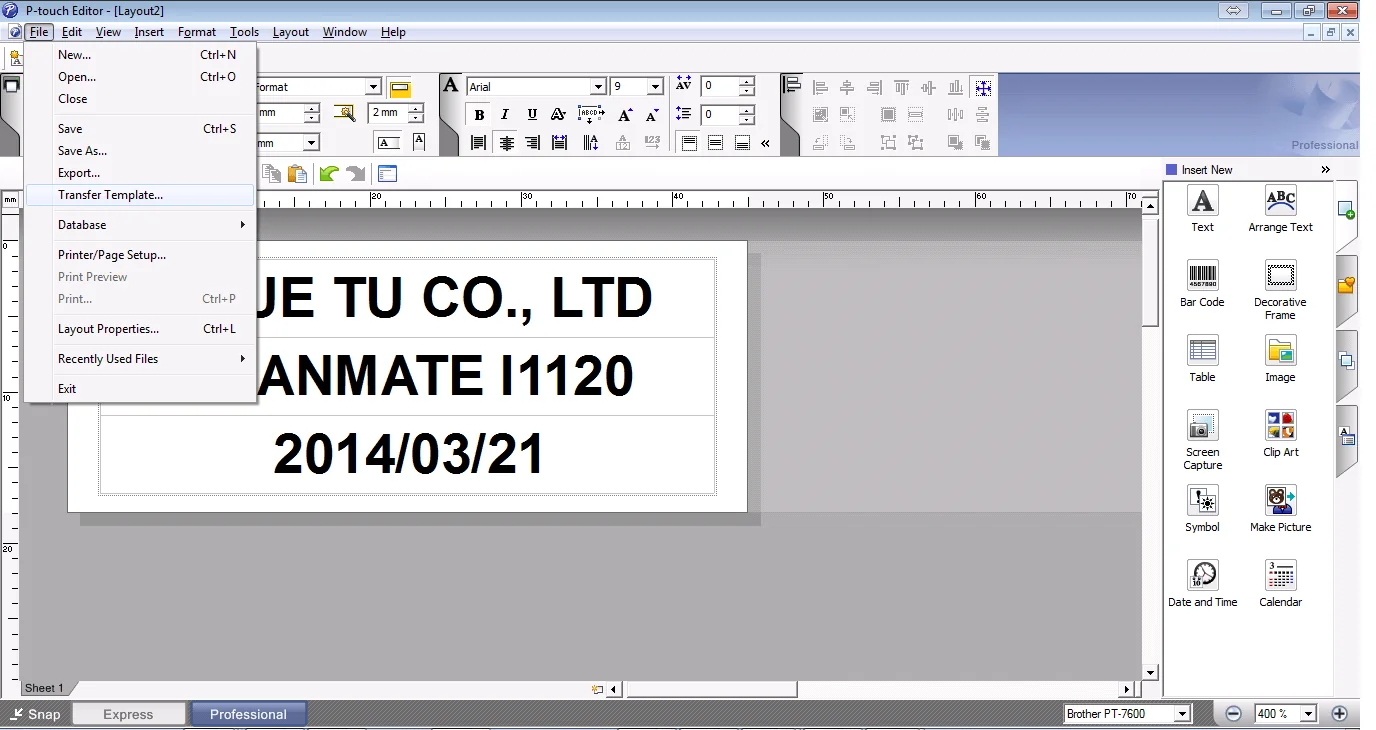Click the Snap mode button

[x=35, y=714]
